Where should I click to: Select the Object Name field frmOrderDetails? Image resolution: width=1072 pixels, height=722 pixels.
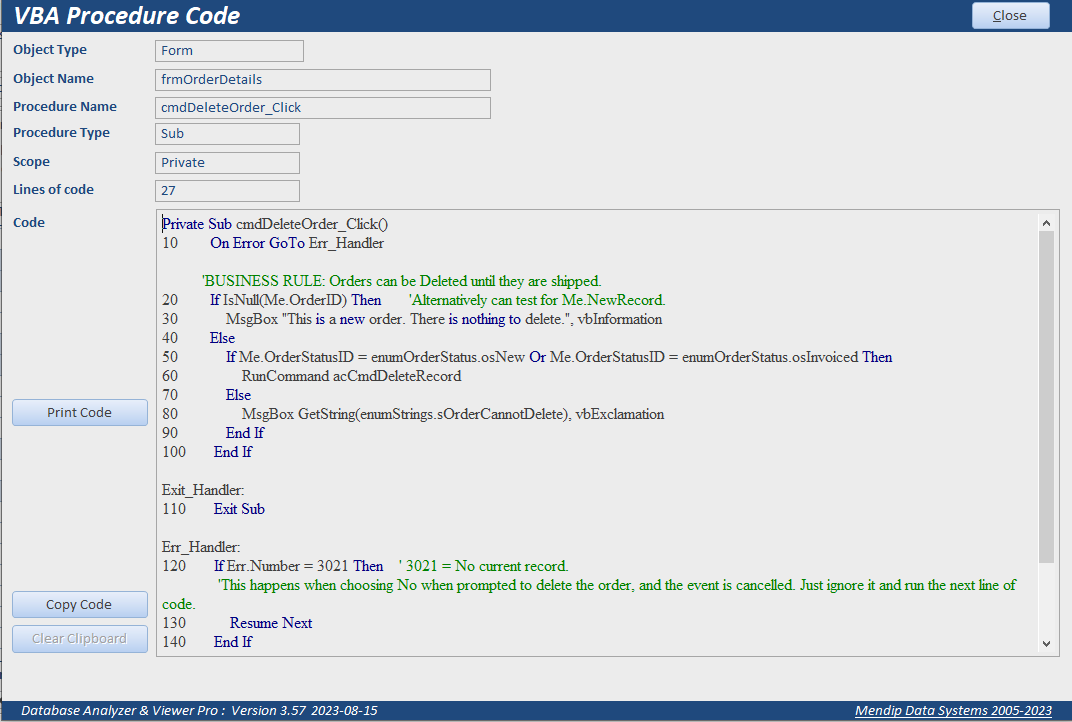[x=323, y=79]
